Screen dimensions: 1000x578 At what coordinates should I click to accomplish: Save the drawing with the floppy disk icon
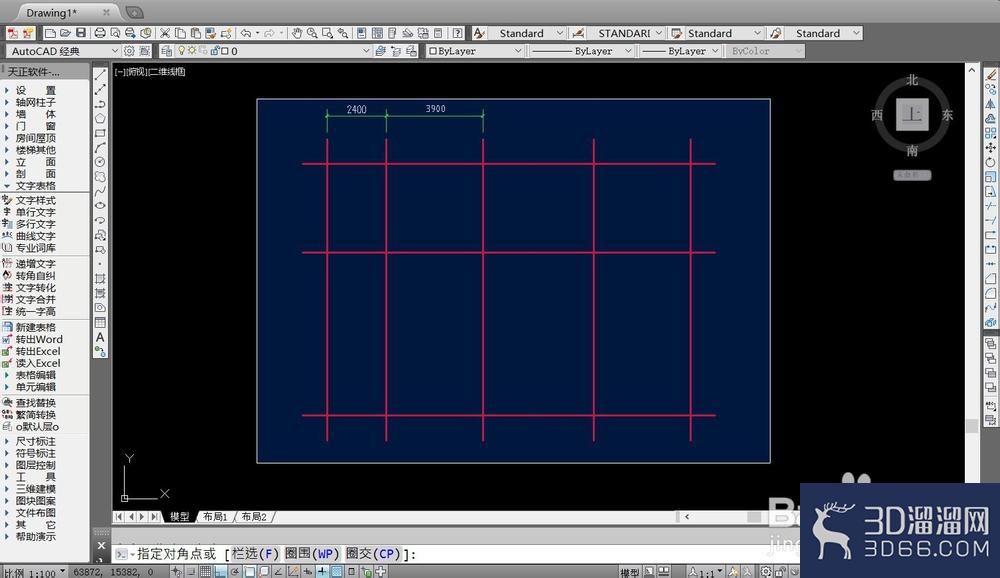pyautogui.click(x=80, y=33)
